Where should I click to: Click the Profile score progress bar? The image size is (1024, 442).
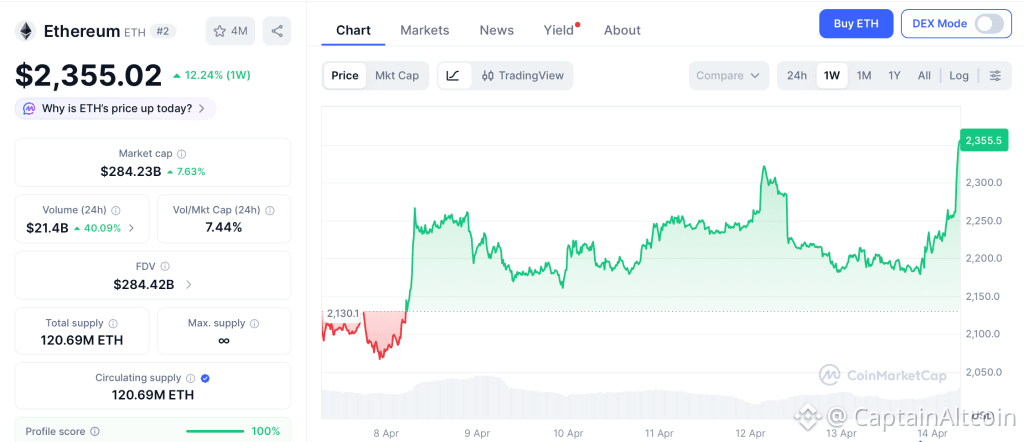tap(215, 431)
